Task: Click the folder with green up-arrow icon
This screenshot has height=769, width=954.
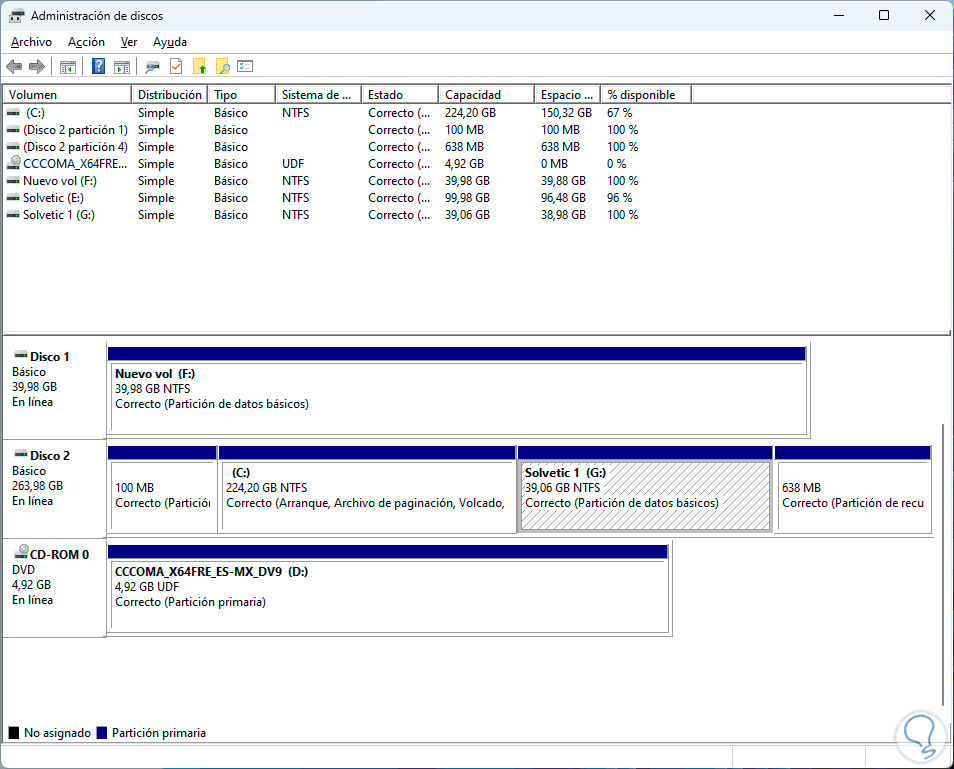Action: [200, 66]
